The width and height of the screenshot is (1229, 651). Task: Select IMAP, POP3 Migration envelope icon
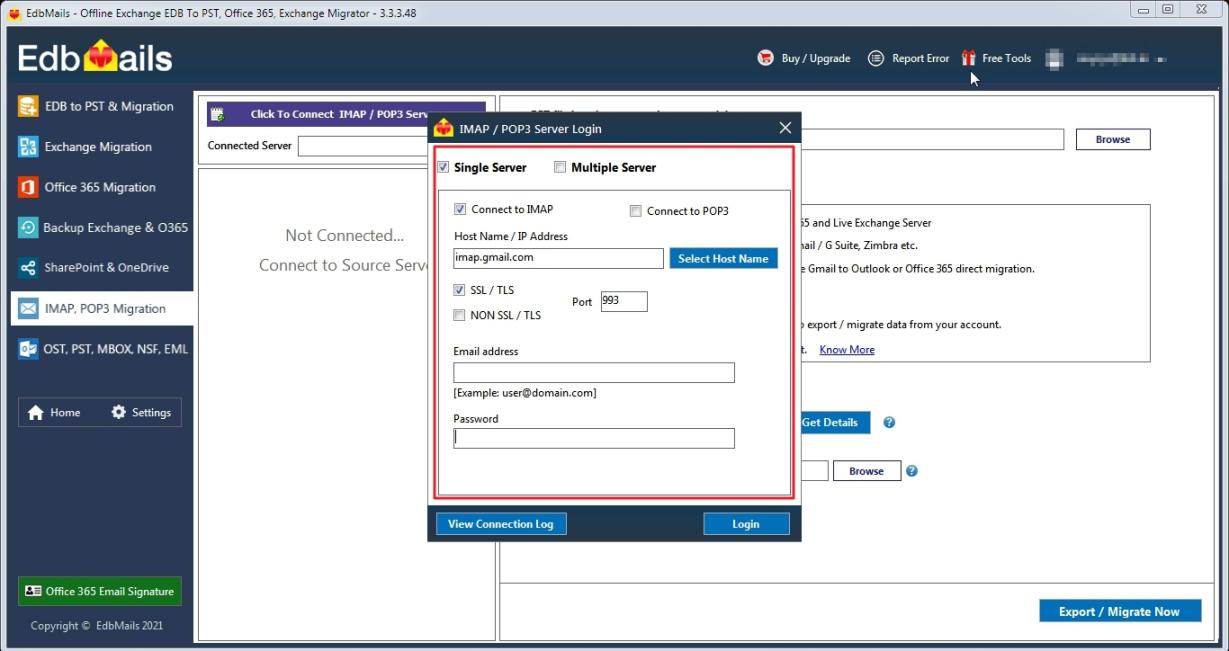[28, 309]
